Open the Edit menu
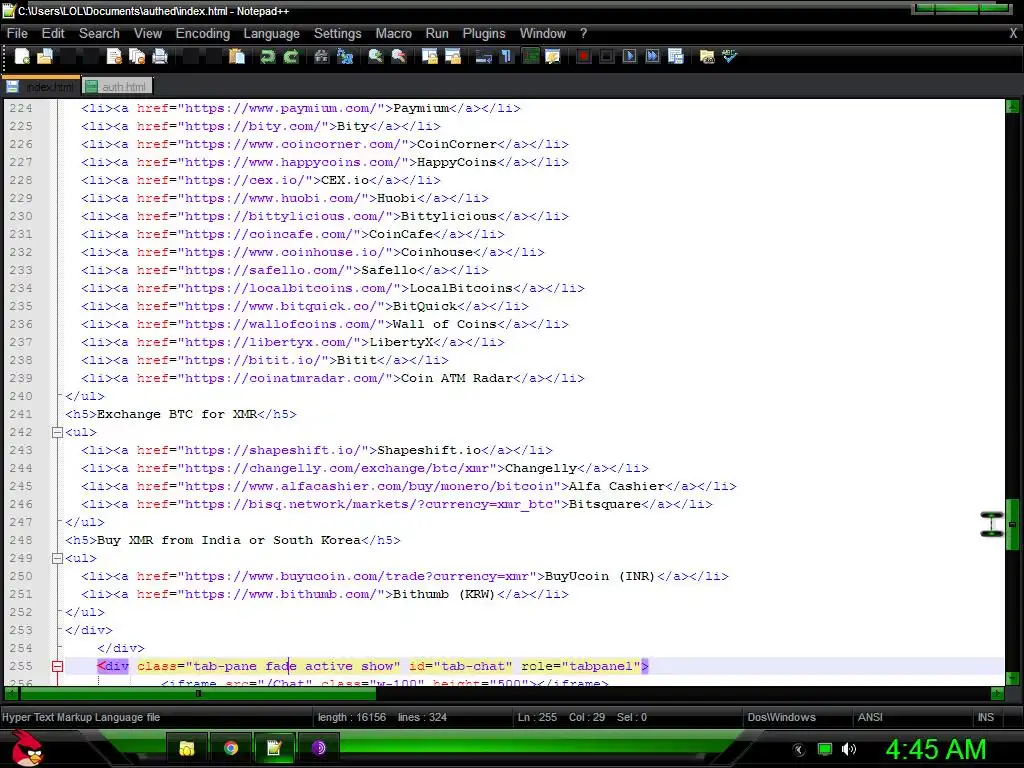 click(53, 33)
